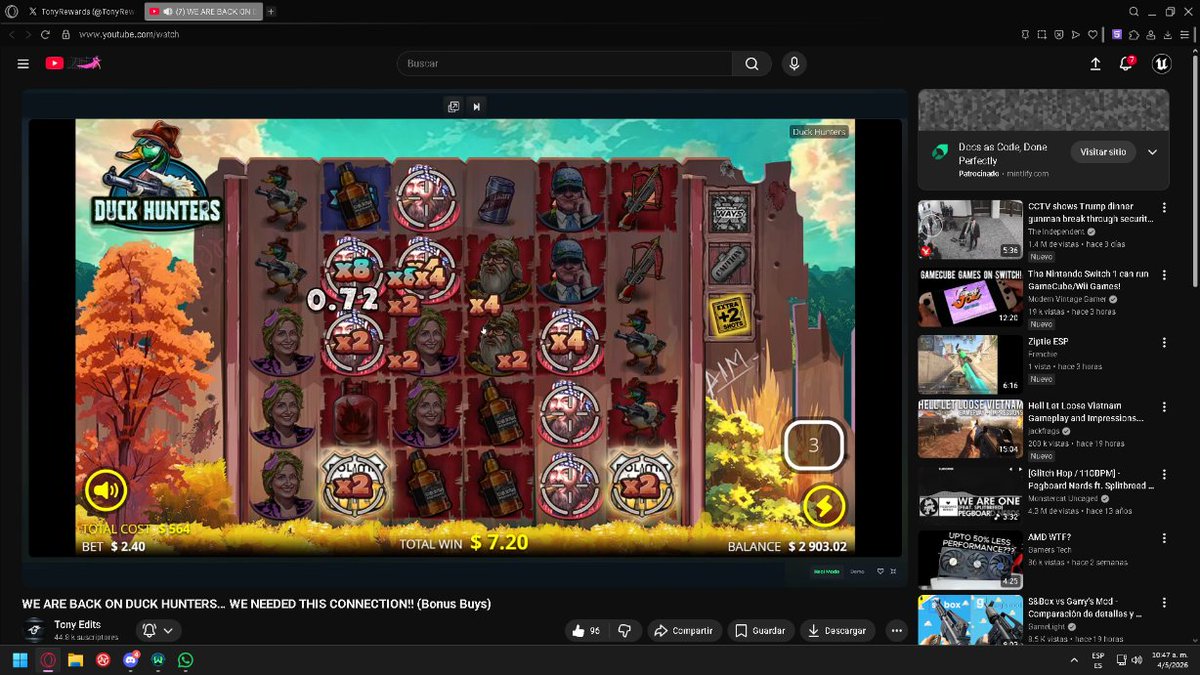Dislike the video with thumbs down
This screenshot has height=675, width=1200.
pyautogui.click(x=625, y=631)
